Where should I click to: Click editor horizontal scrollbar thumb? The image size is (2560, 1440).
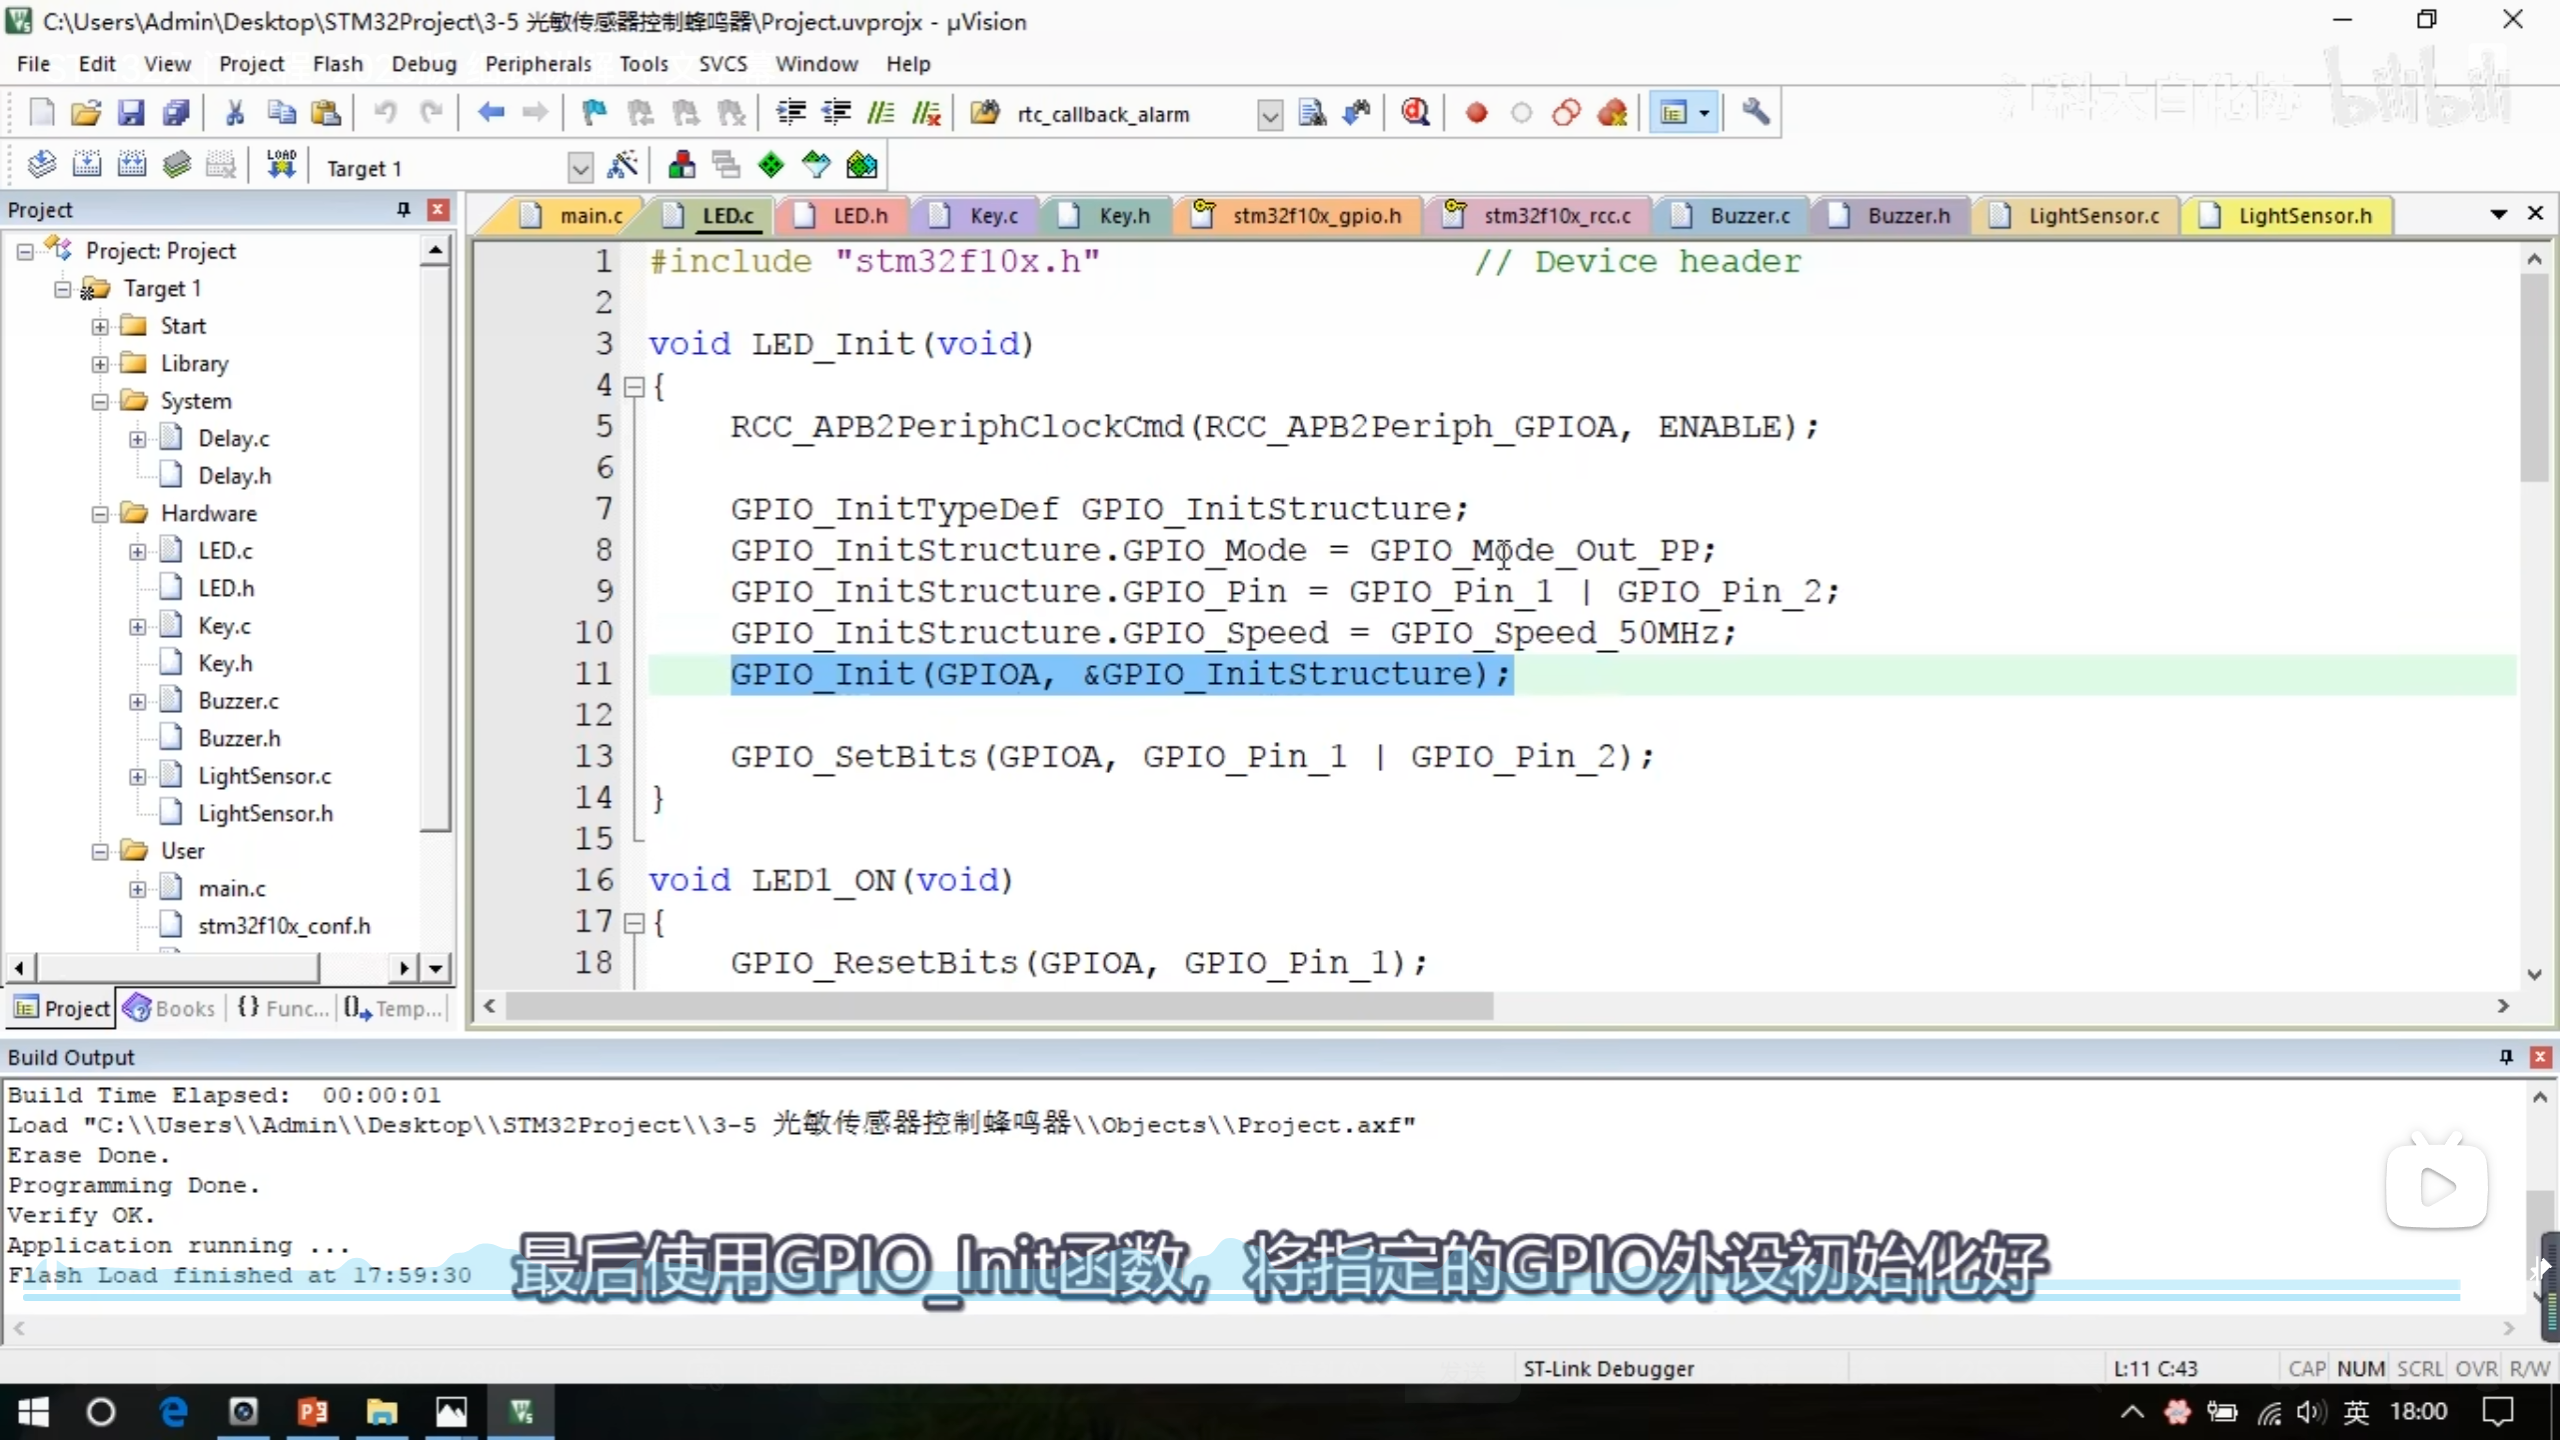(x=998, y=1006)
